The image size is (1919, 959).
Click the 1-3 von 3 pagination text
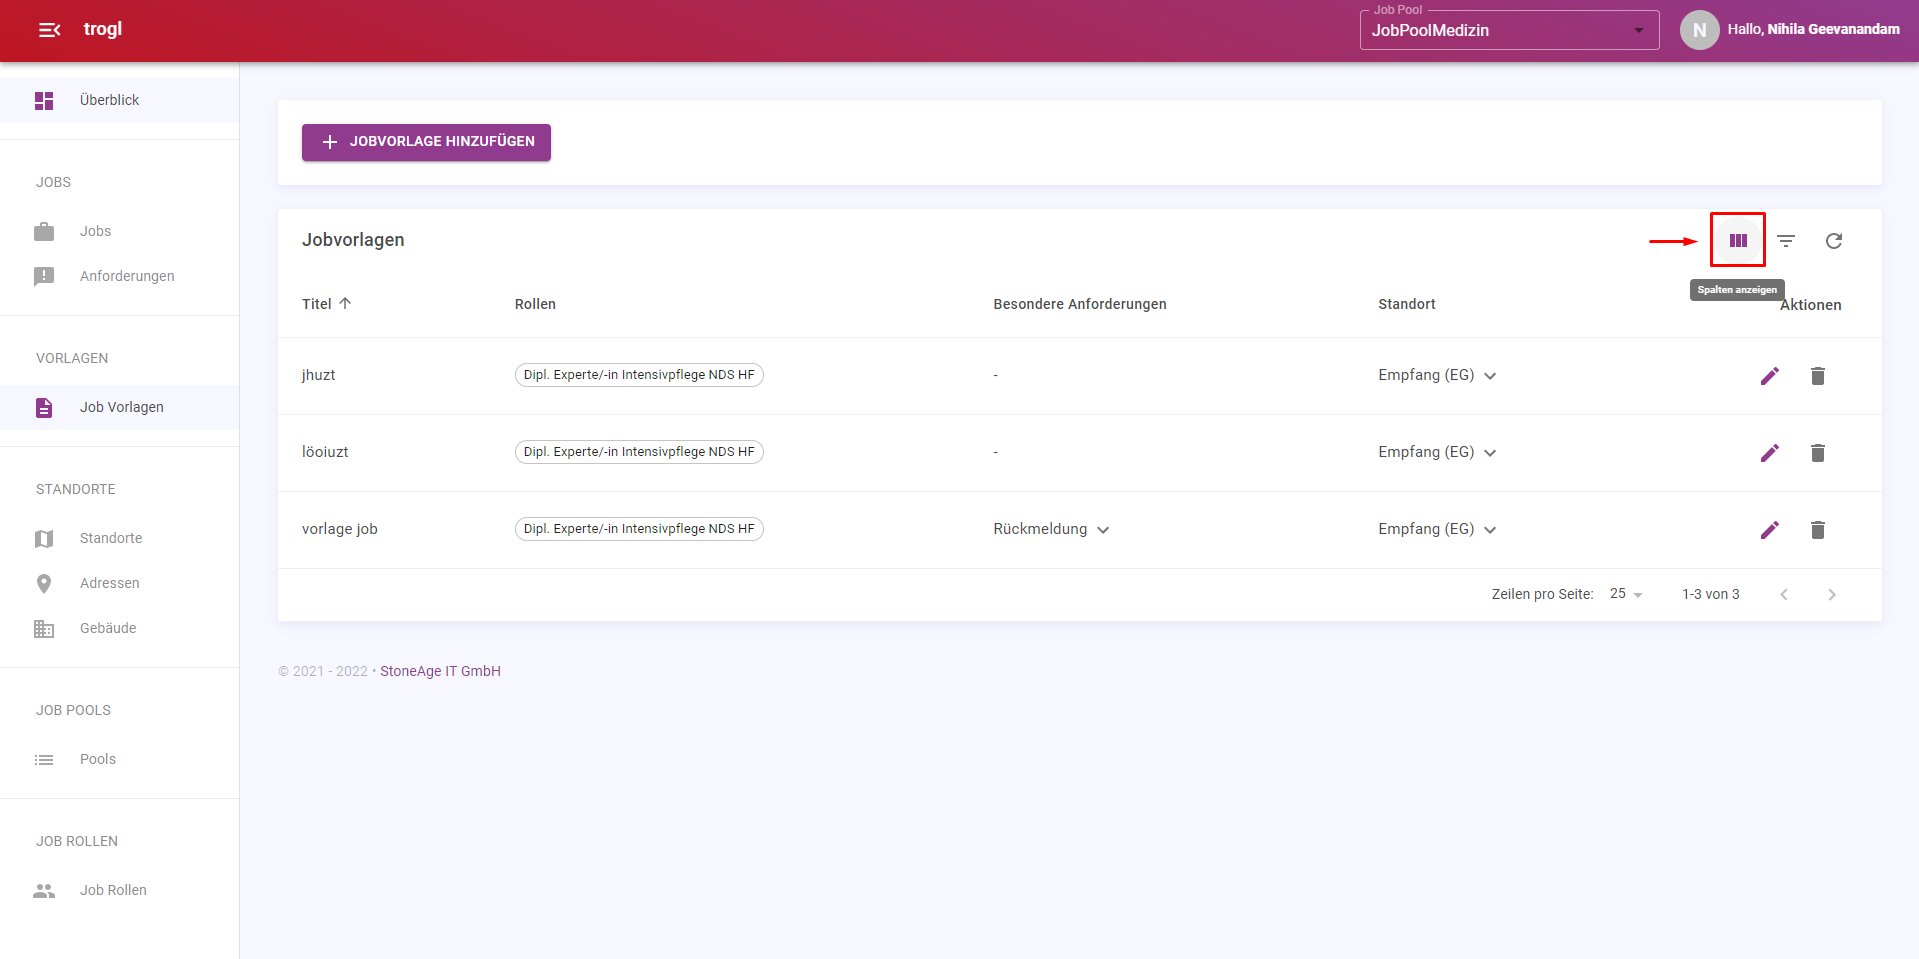(x=1711, y=594)
